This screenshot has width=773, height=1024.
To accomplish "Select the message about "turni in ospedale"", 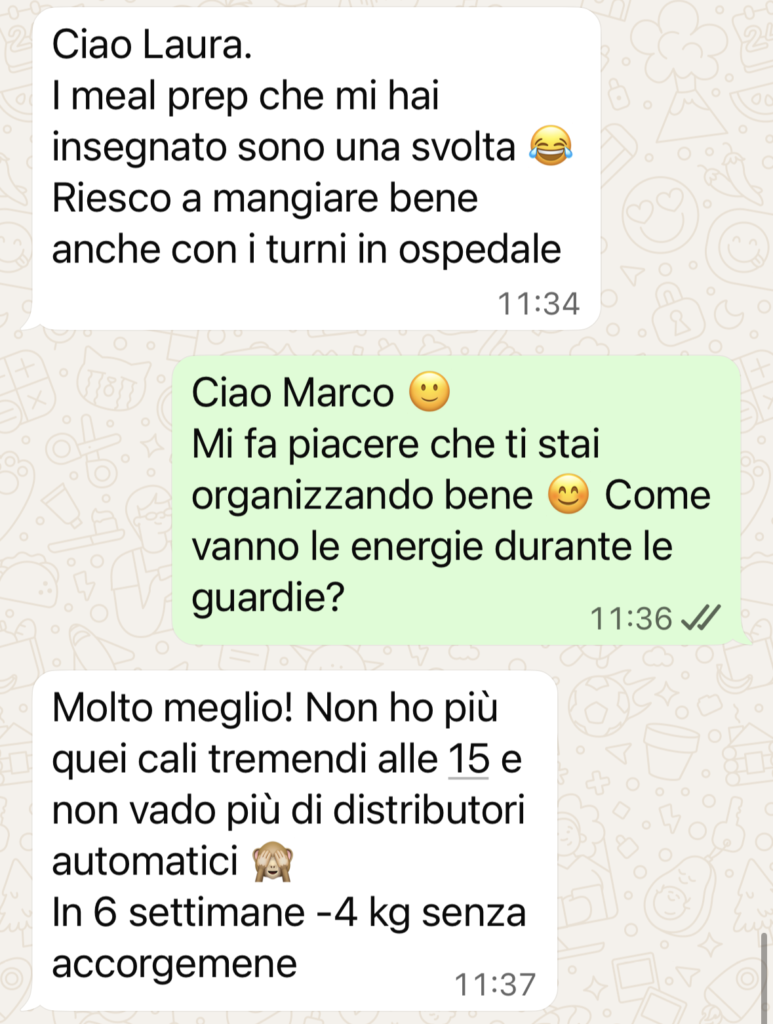I will 316,168.
